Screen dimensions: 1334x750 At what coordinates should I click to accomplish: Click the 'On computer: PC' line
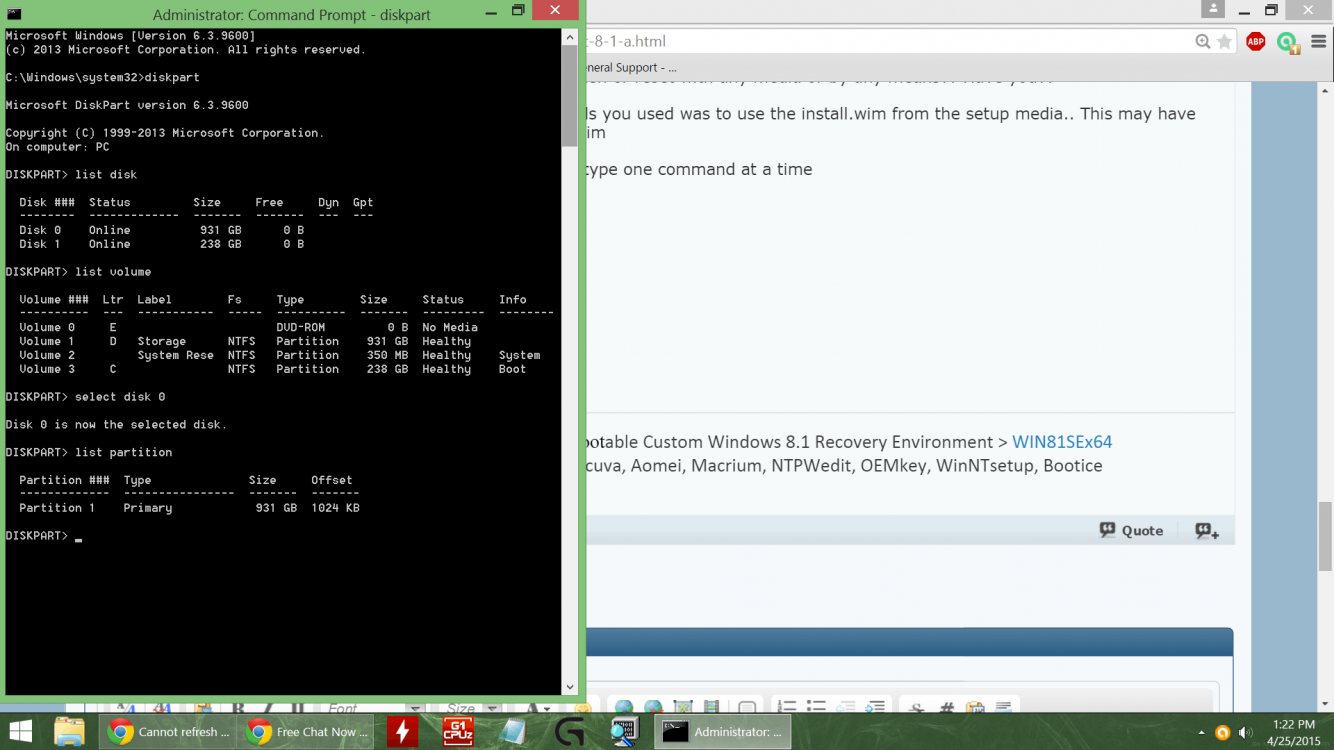pyautogui.click(x=57, y=147)
